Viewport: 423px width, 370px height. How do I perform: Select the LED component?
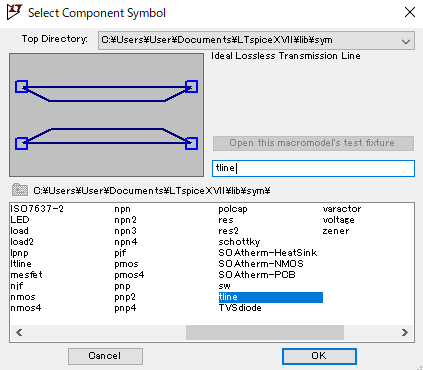tap(20, 220)
